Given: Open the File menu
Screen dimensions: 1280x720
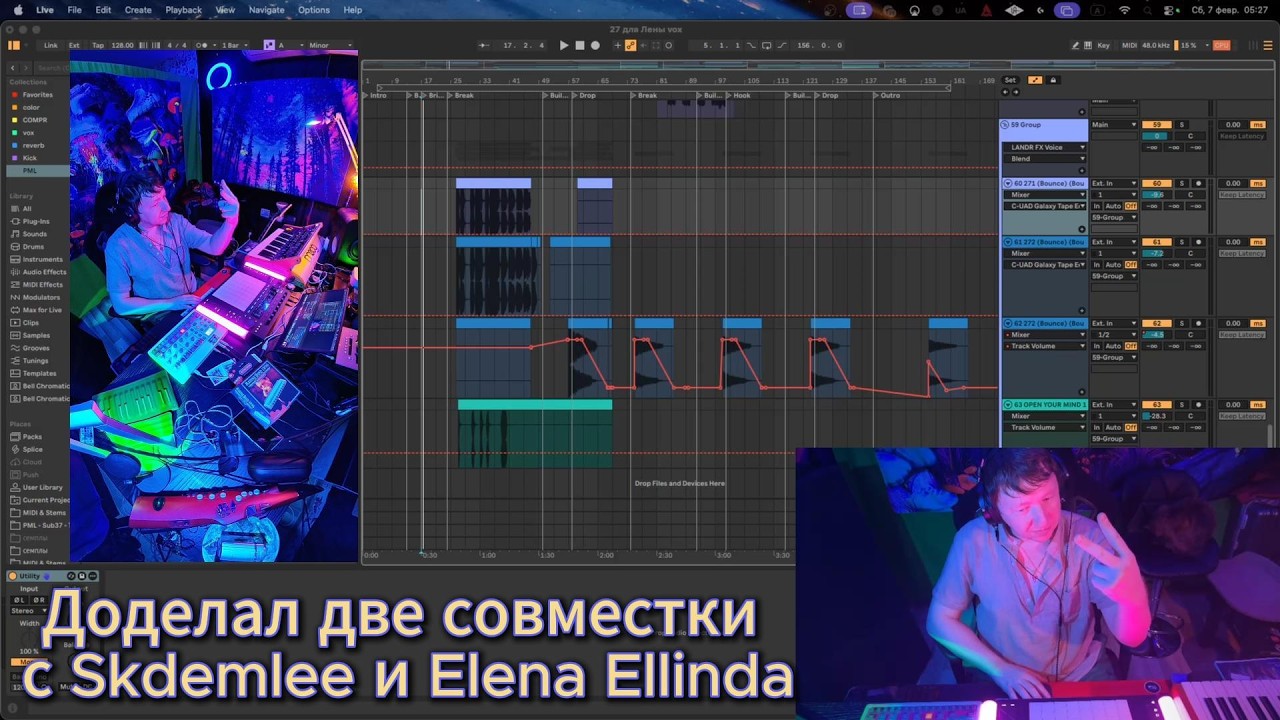Looking at the screenshot, I should pos(74,10).
